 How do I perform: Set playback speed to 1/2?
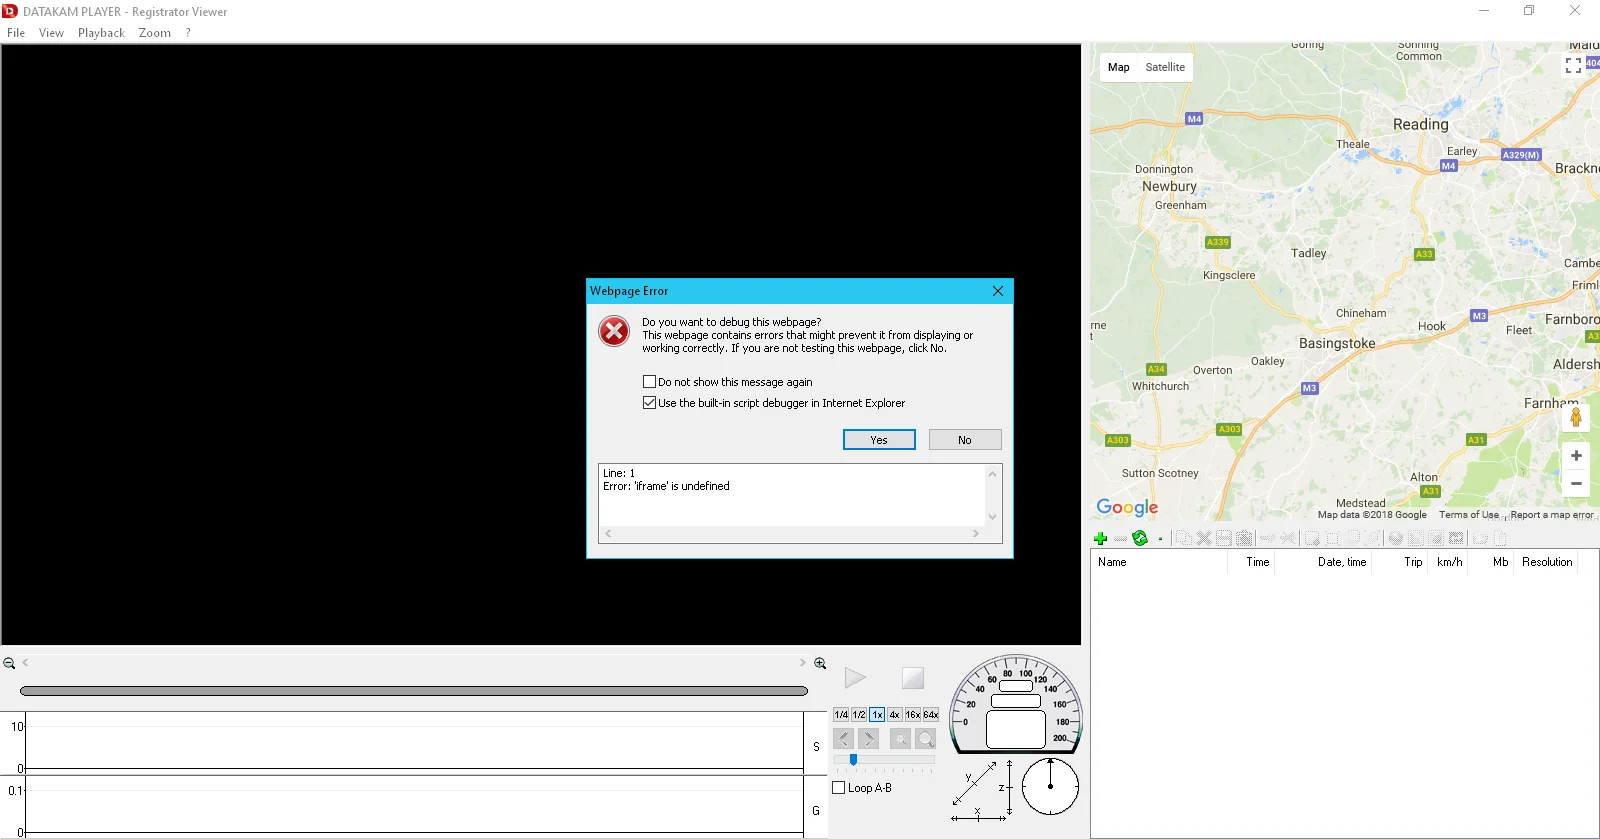859,715
